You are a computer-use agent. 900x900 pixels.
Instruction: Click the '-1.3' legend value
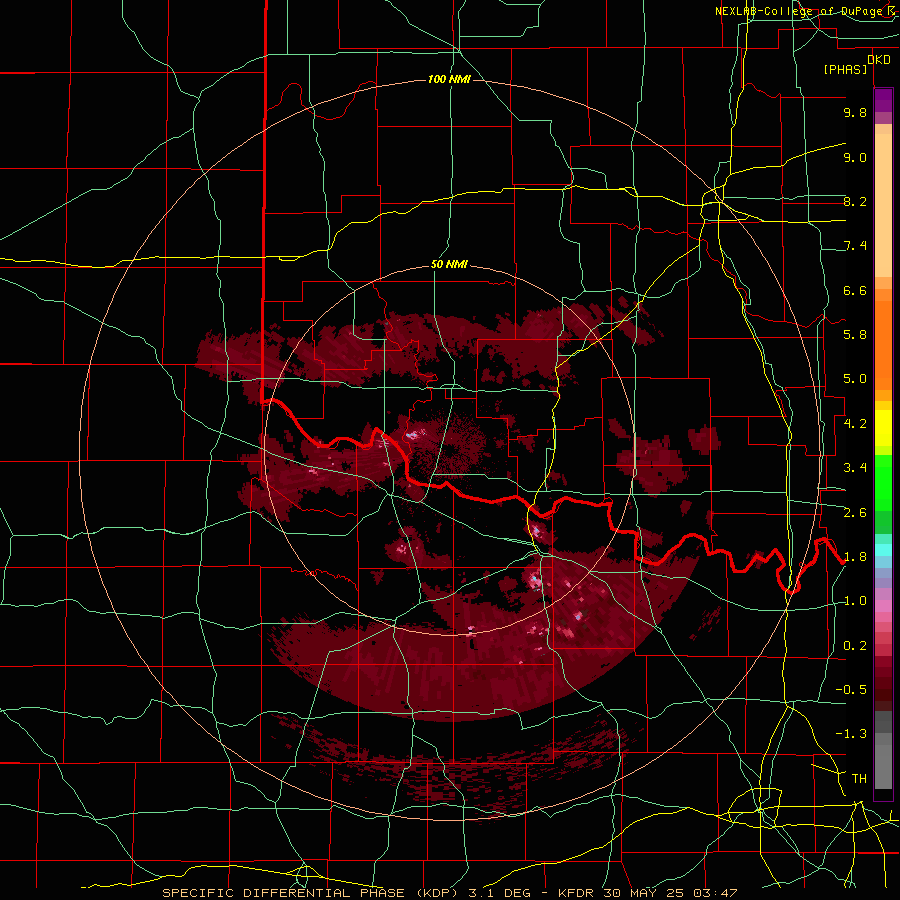851,734
